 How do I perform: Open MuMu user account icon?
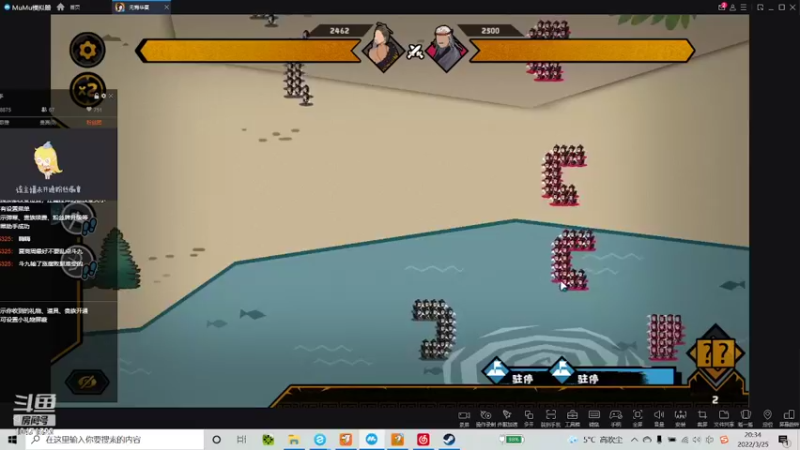pos(733,7)
